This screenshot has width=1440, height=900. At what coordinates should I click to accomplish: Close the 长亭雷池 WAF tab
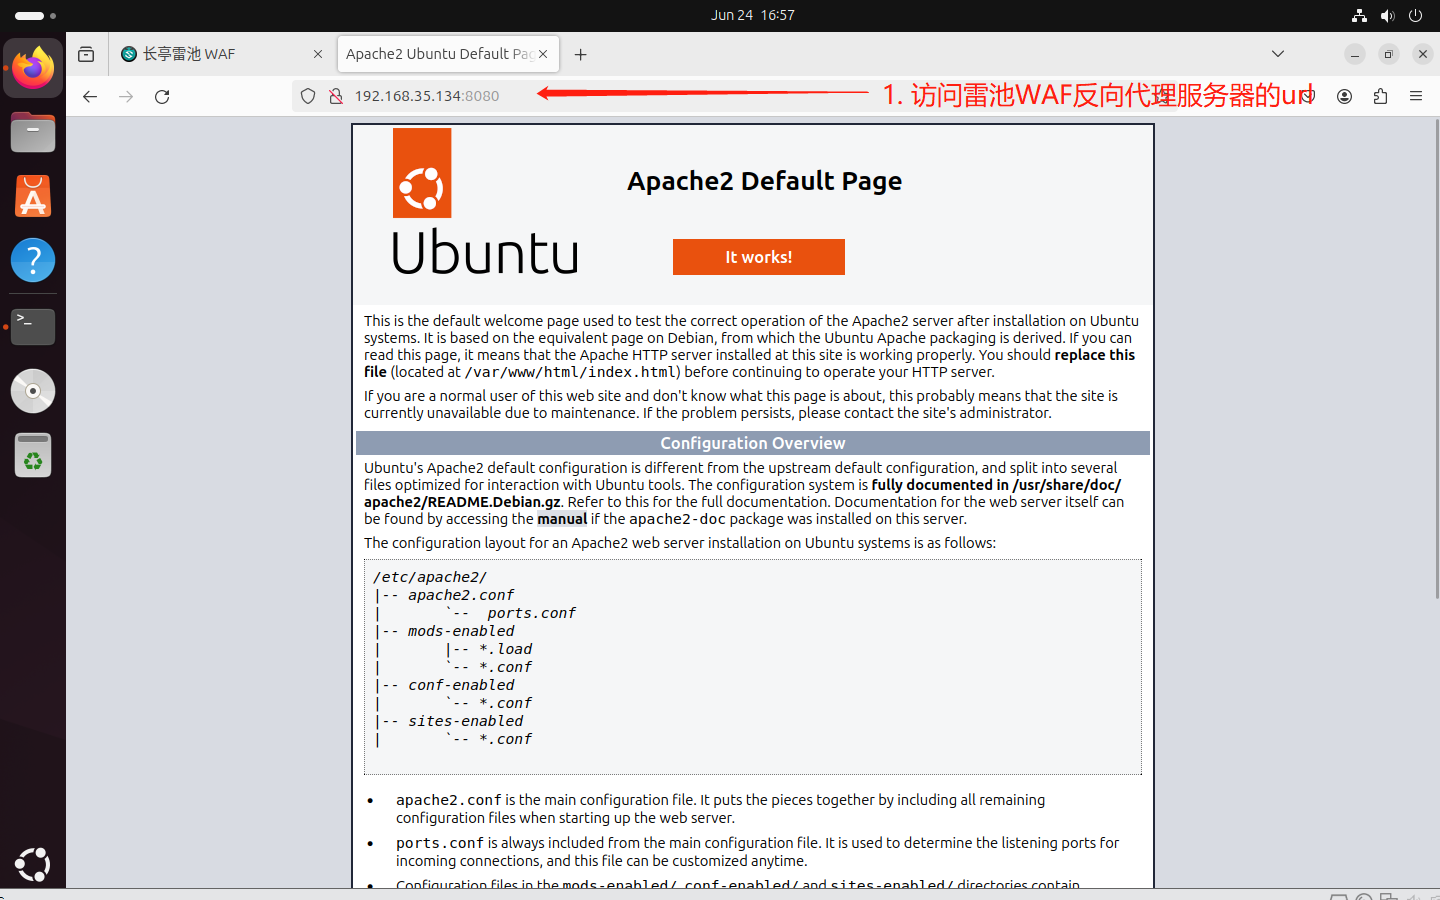click(x=318, y=54)
